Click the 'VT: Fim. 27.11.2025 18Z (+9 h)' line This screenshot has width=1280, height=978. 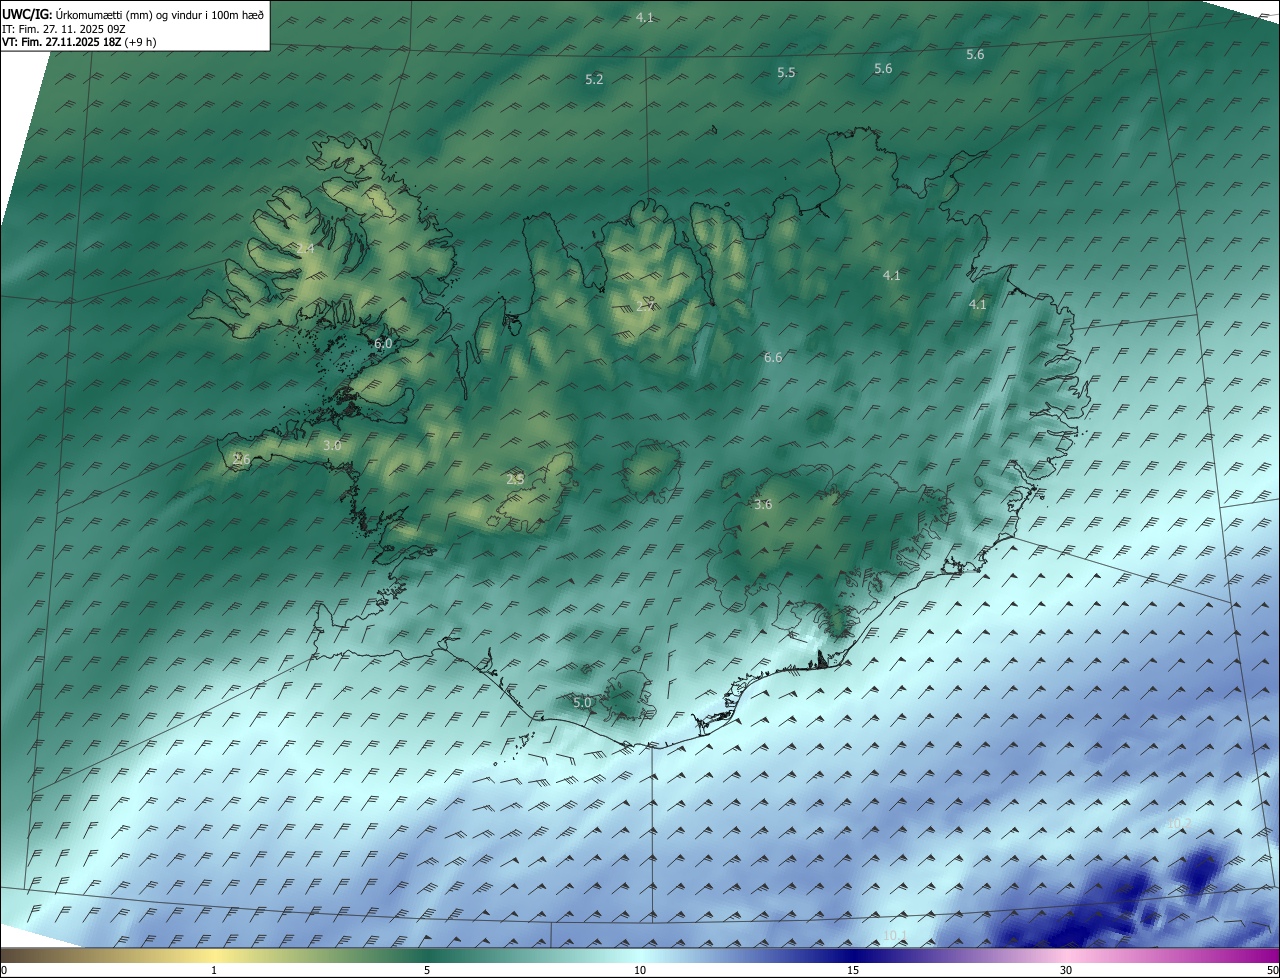tap(79, 43)
